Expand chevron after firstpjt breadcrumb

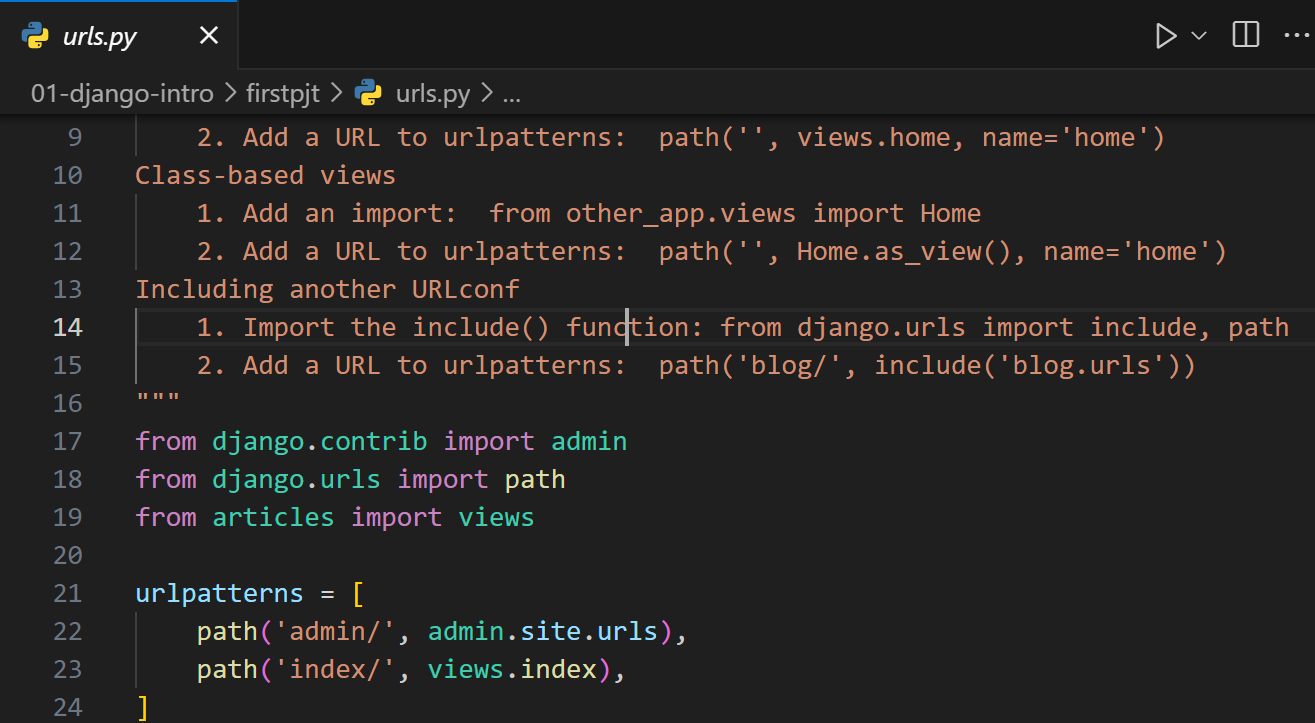coord(336,94)
